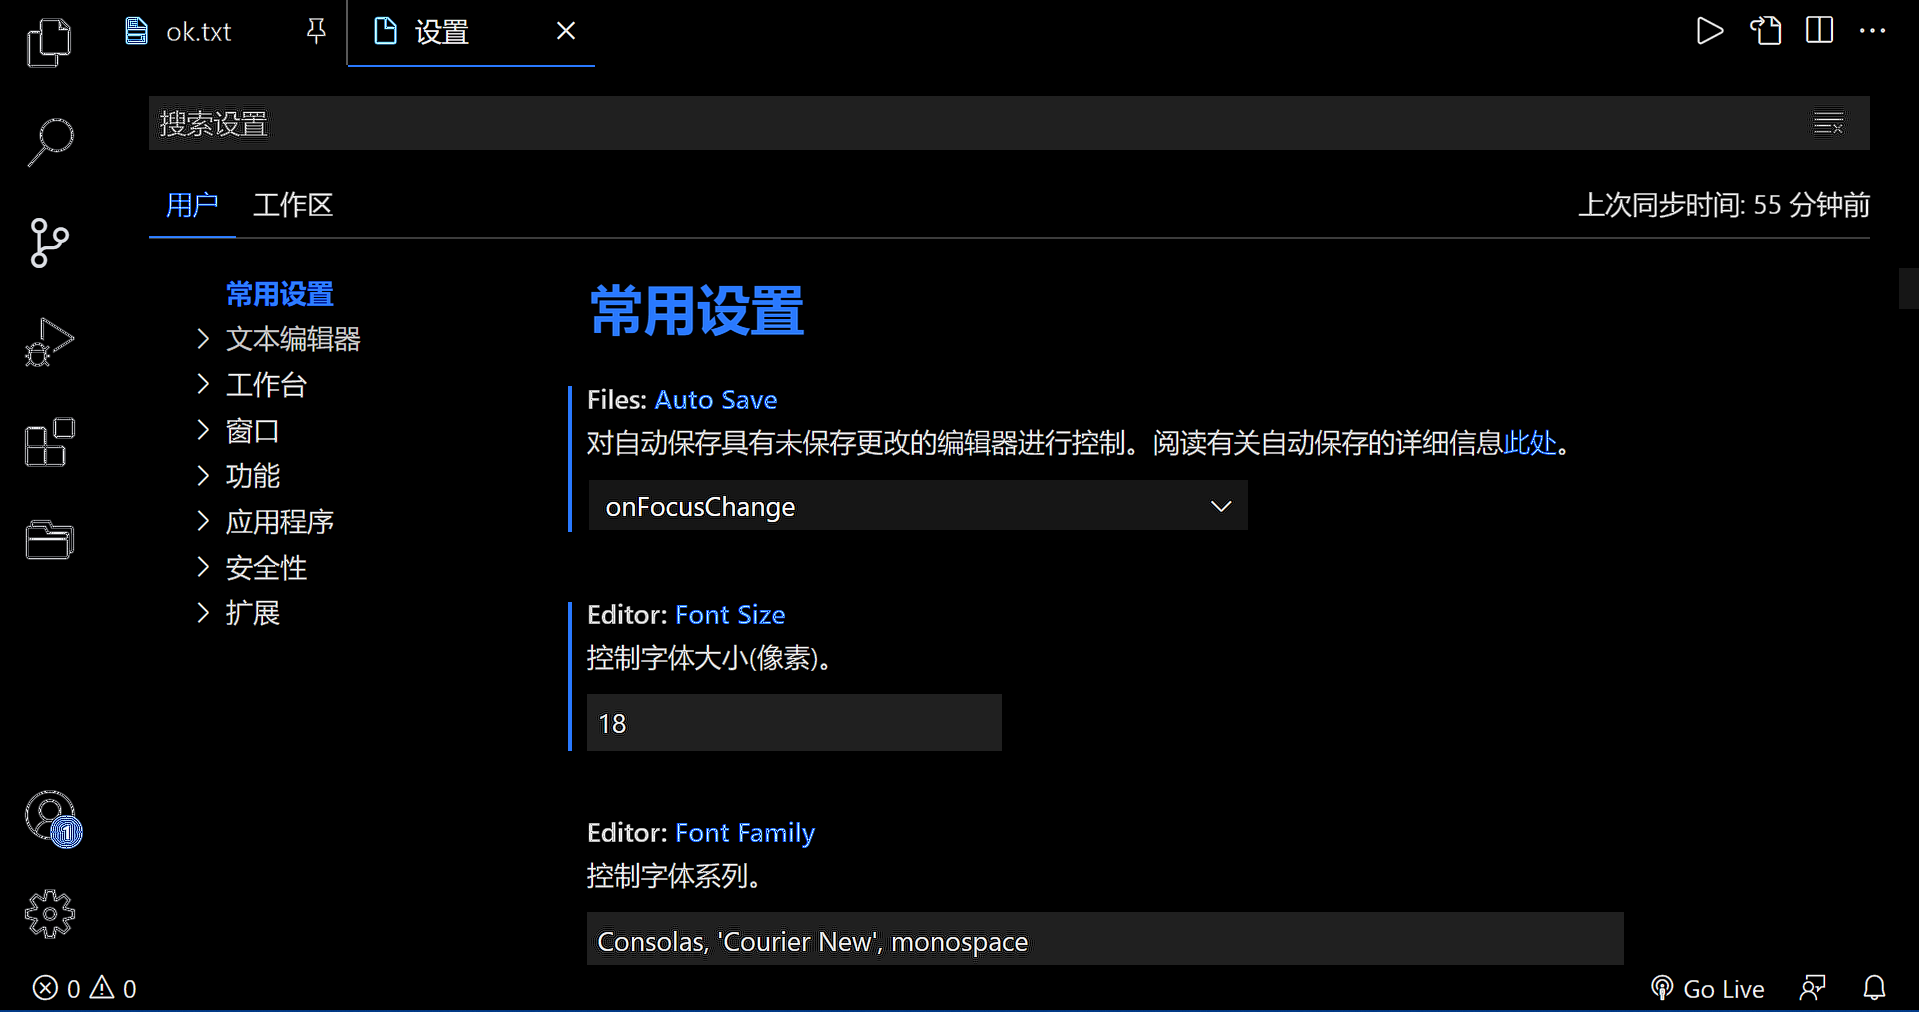The width and height of the screenshot is (1919, 1012).
Task: Click the 常用设置 heading
Action: [x=697, y=311]
